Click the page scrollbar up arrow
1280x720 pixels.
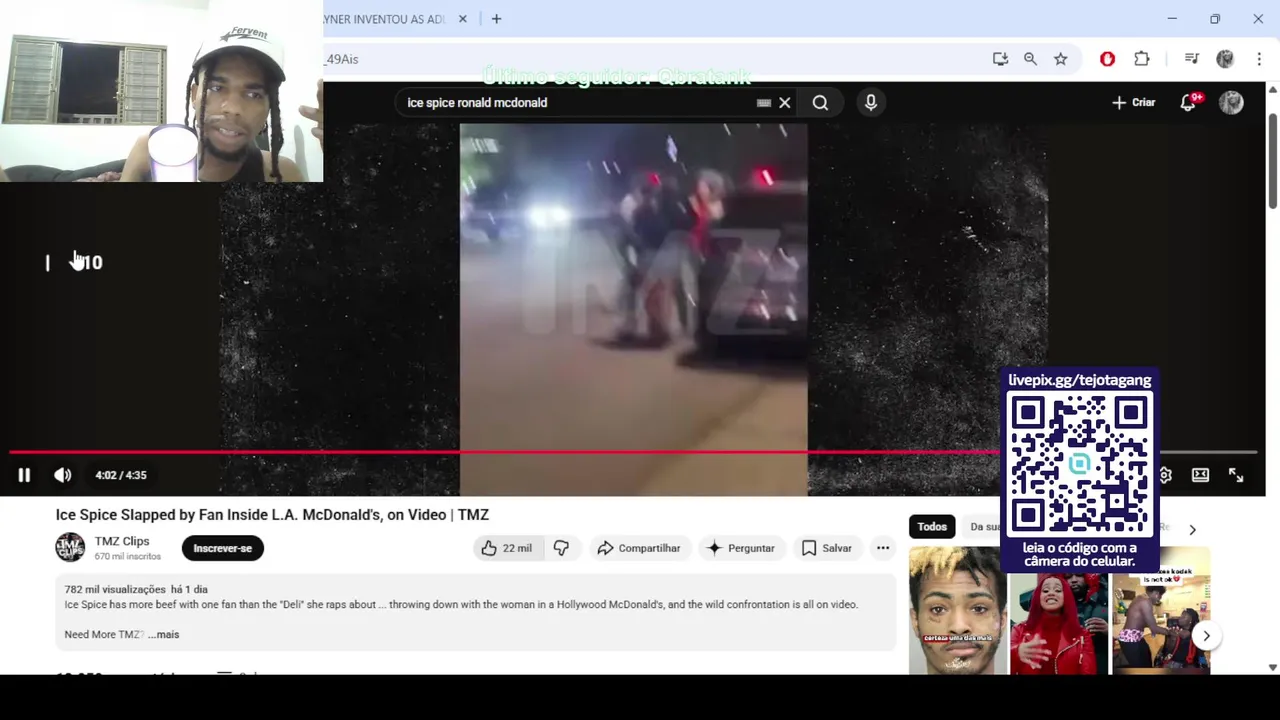pos(1273,88)
